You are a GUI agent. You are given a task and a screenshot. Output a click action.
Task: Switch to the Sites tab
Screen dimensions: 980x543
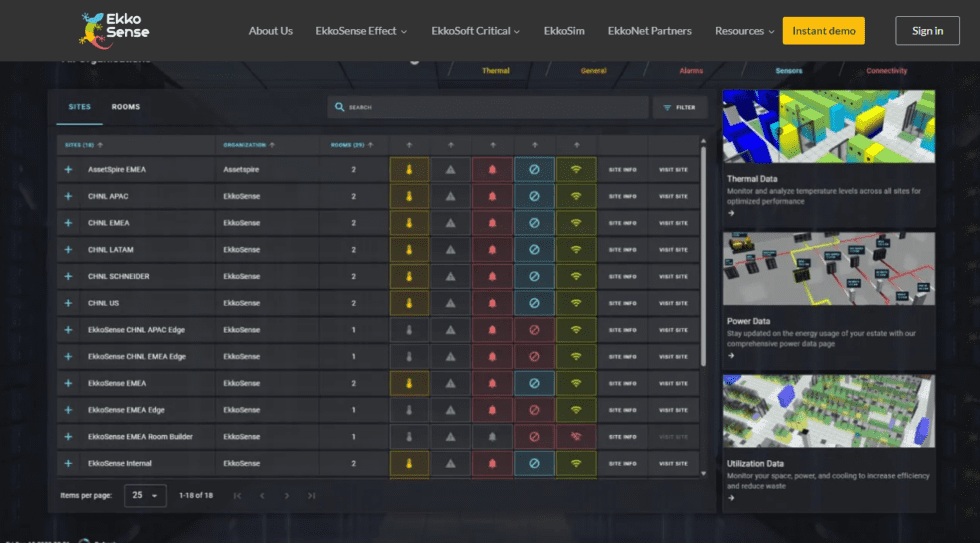(x=79, y=107)
